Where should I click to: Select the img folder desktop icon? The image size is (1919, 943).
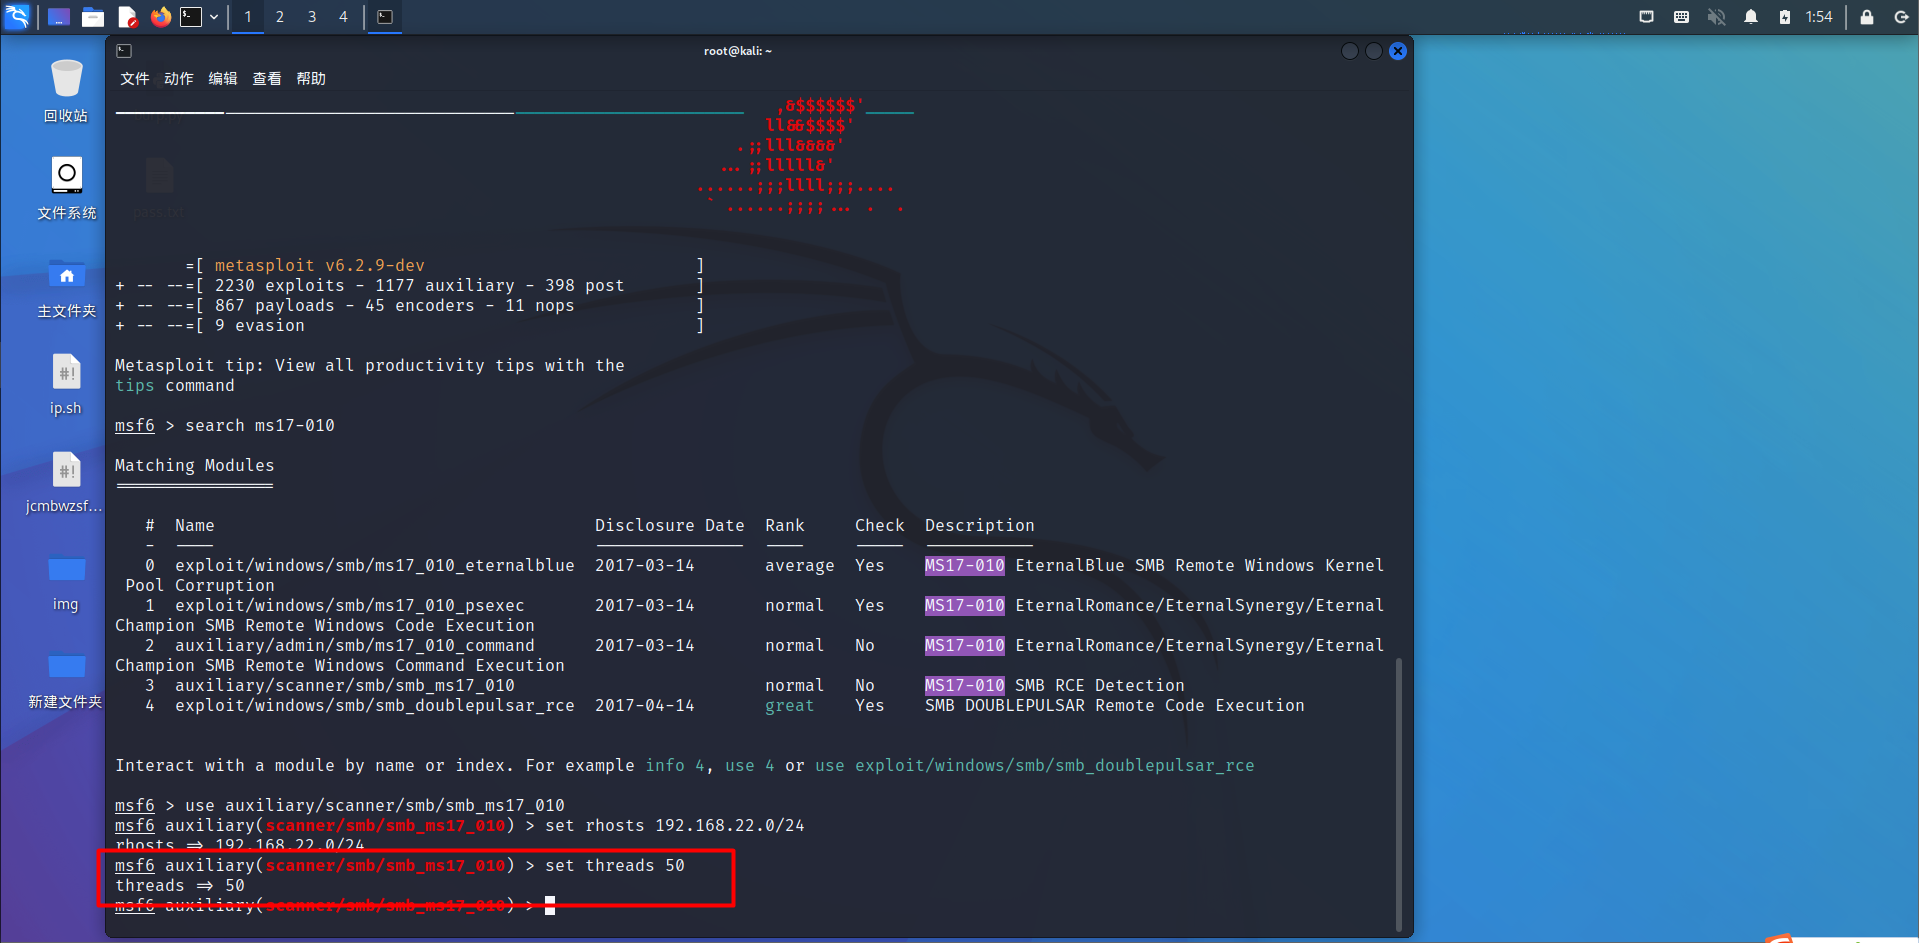tap(66, 580)
